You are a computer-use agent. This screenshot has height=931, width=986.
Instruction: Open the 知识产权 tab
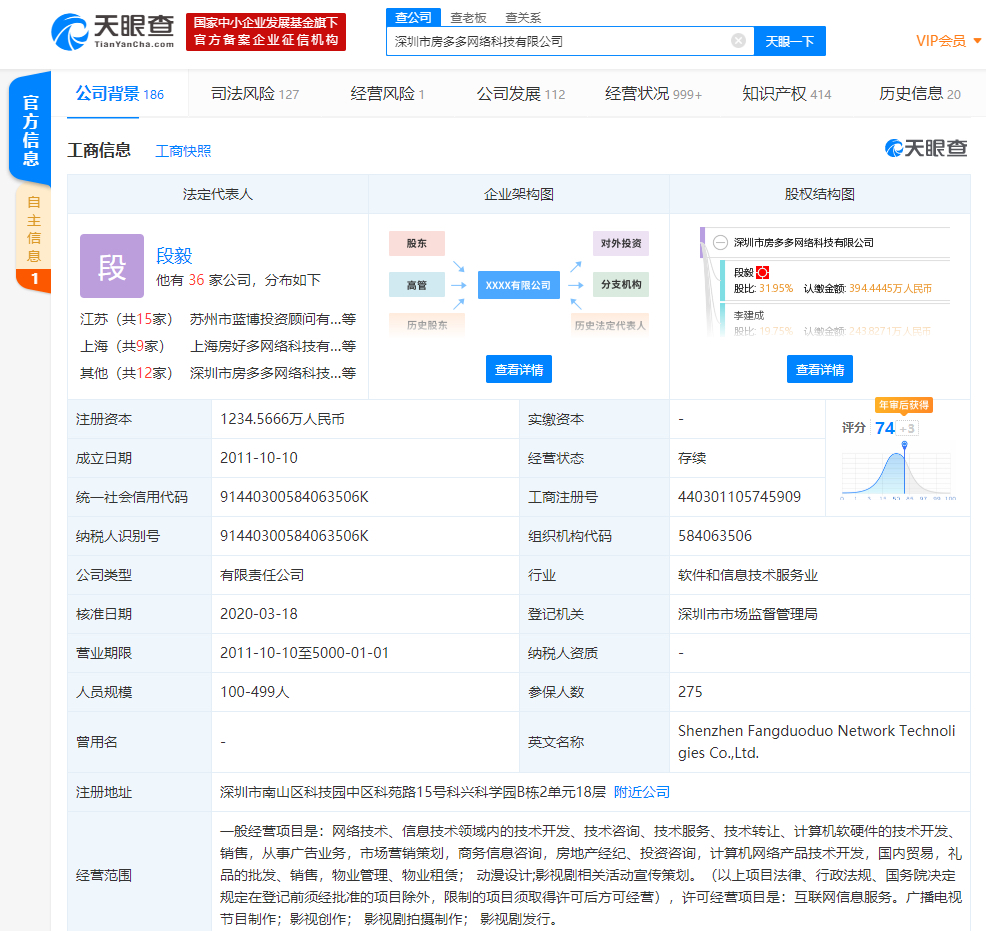pos(787,94)
